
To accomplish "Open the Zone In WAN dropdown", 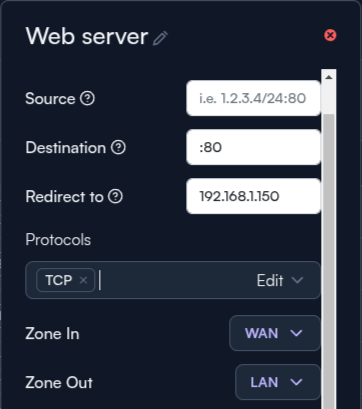I will (x=275, y=333).
